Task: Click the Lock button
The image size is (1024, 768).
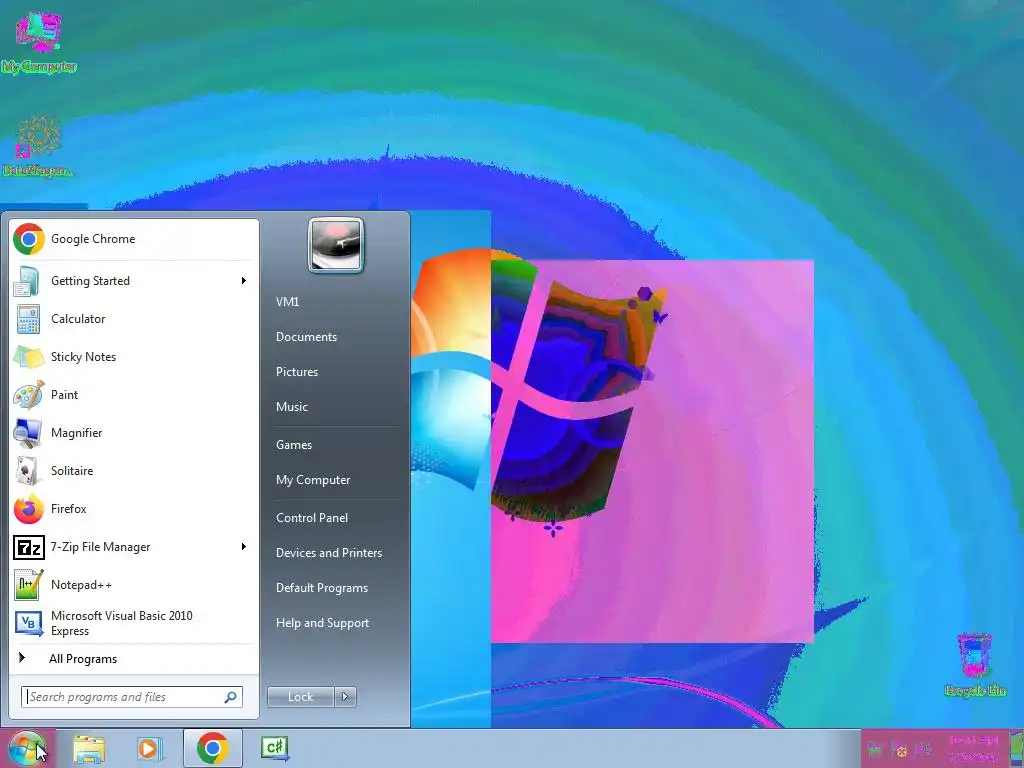Action: click(300, 697)
